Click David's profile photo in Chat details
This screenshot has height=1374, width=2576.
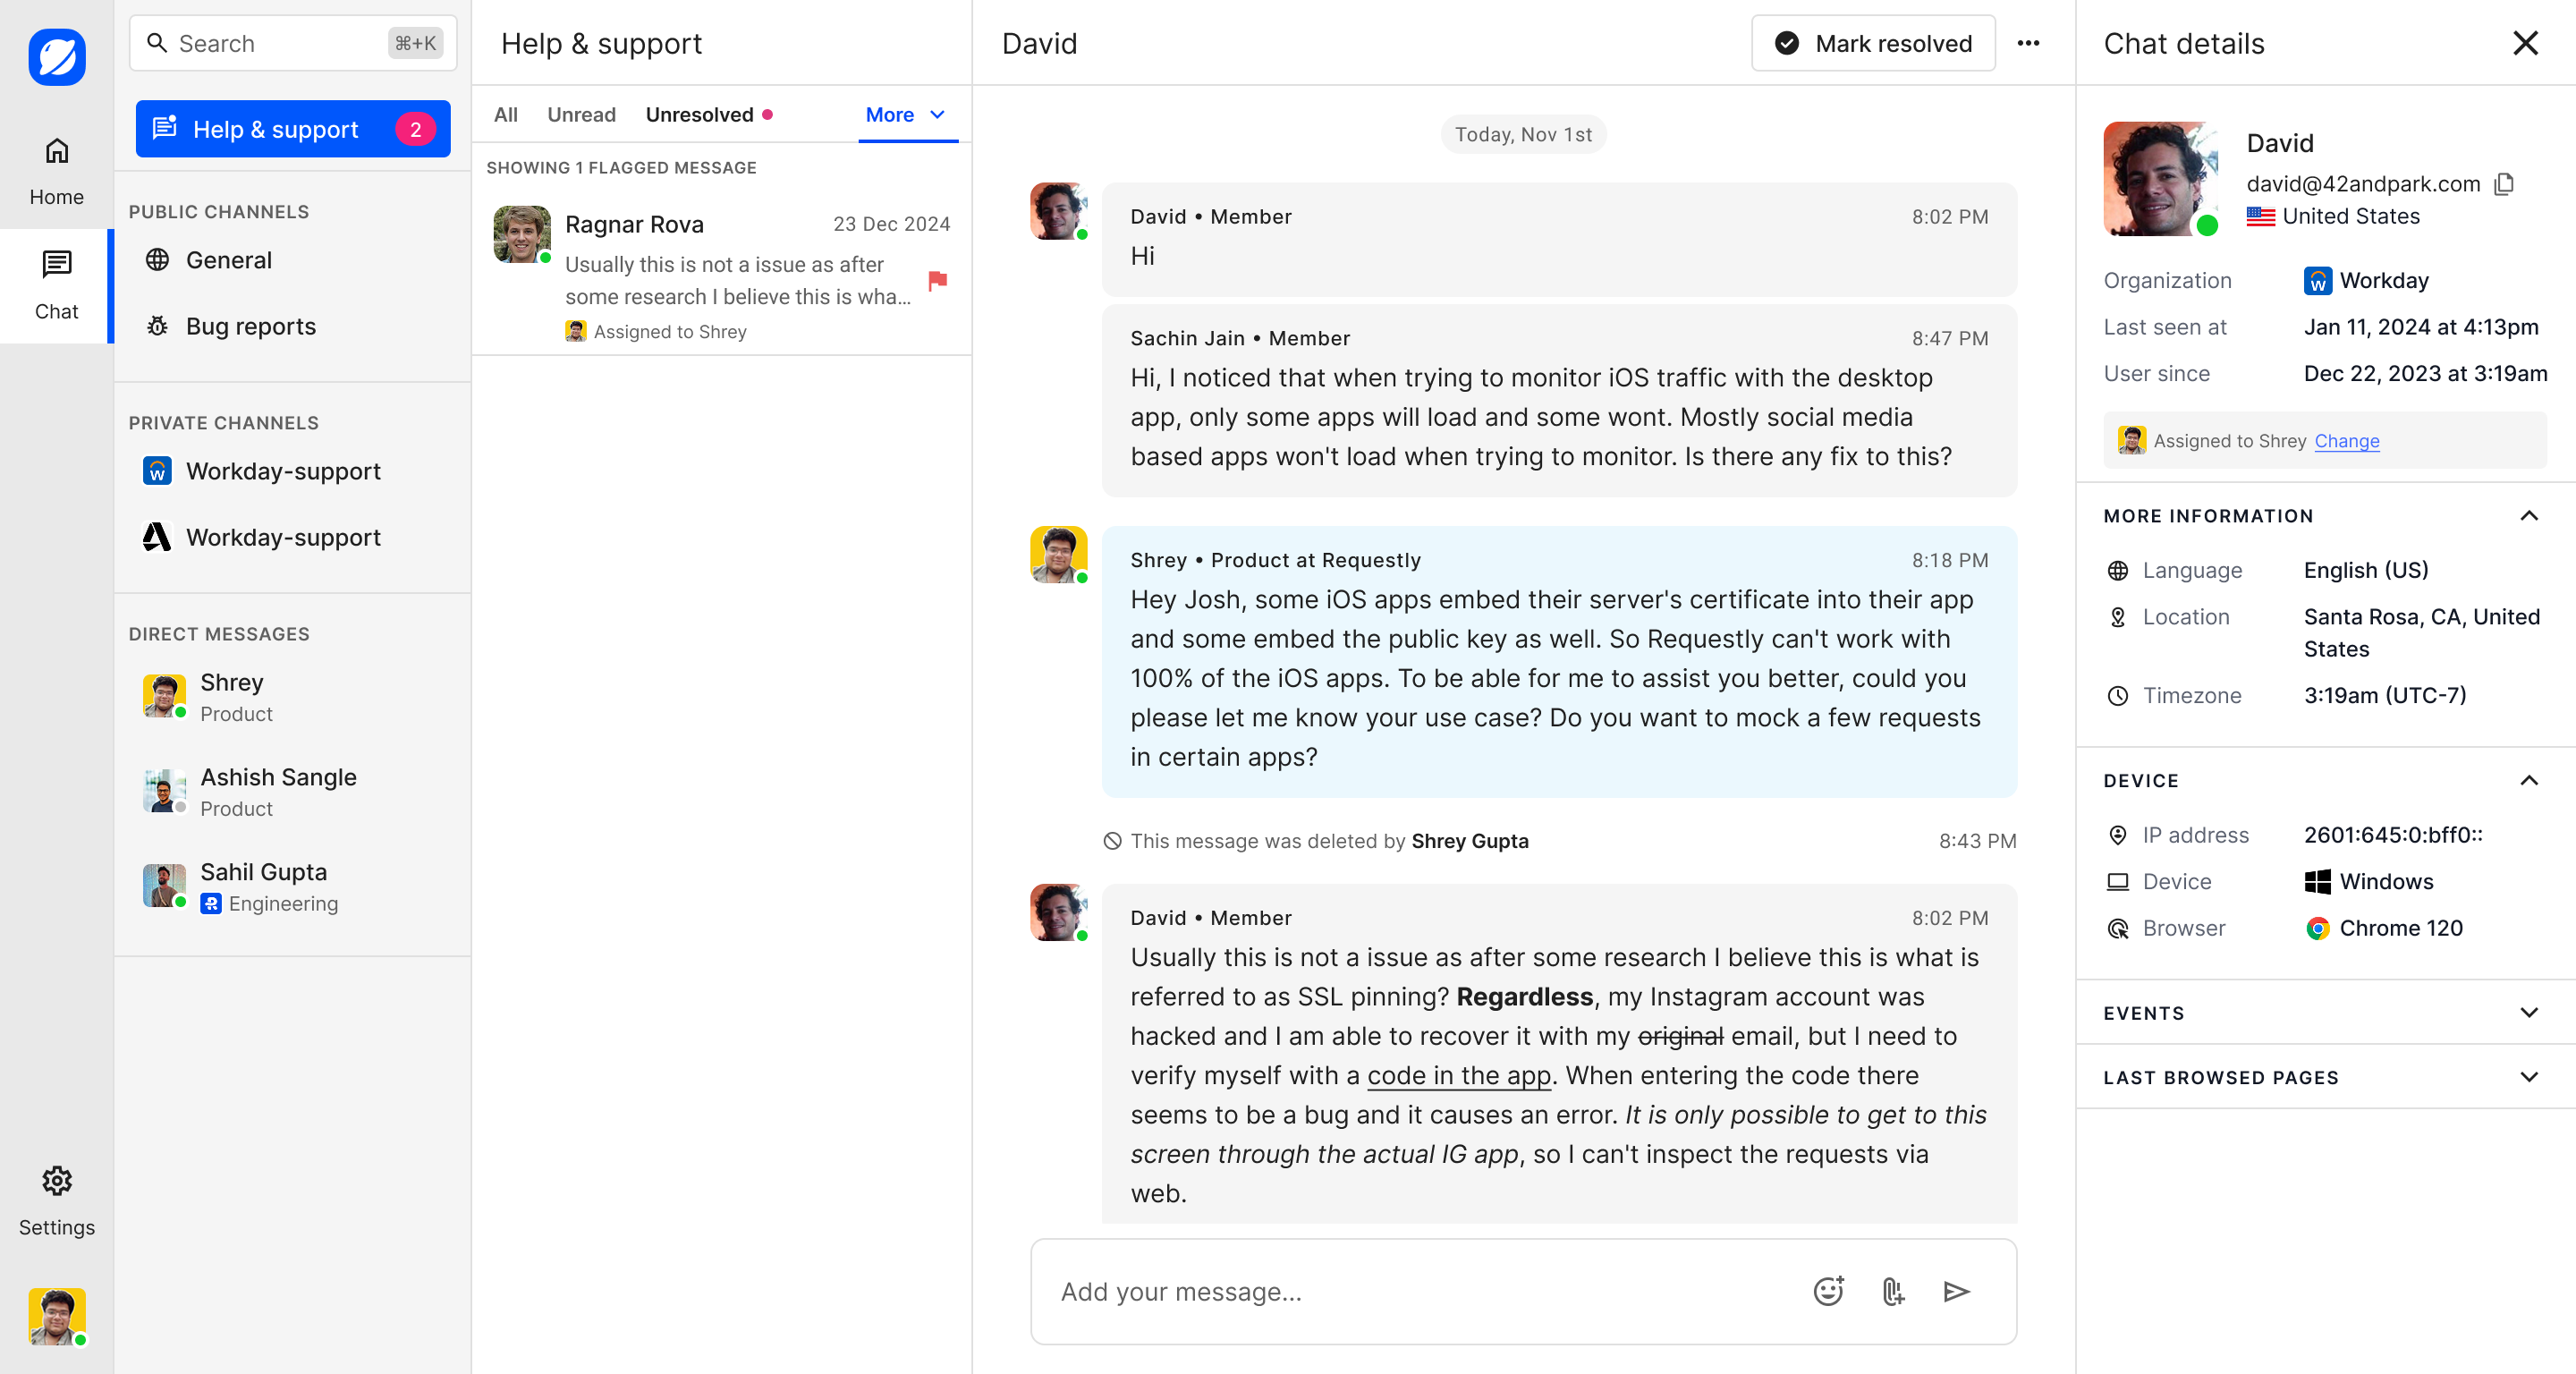point(2160,179)
